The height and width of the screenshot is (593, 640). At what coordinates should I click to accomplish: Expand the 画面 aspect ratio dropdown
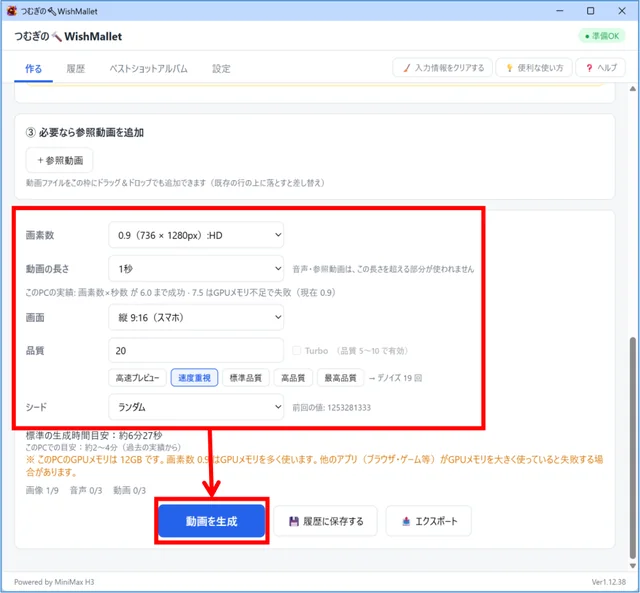[196, 317]
